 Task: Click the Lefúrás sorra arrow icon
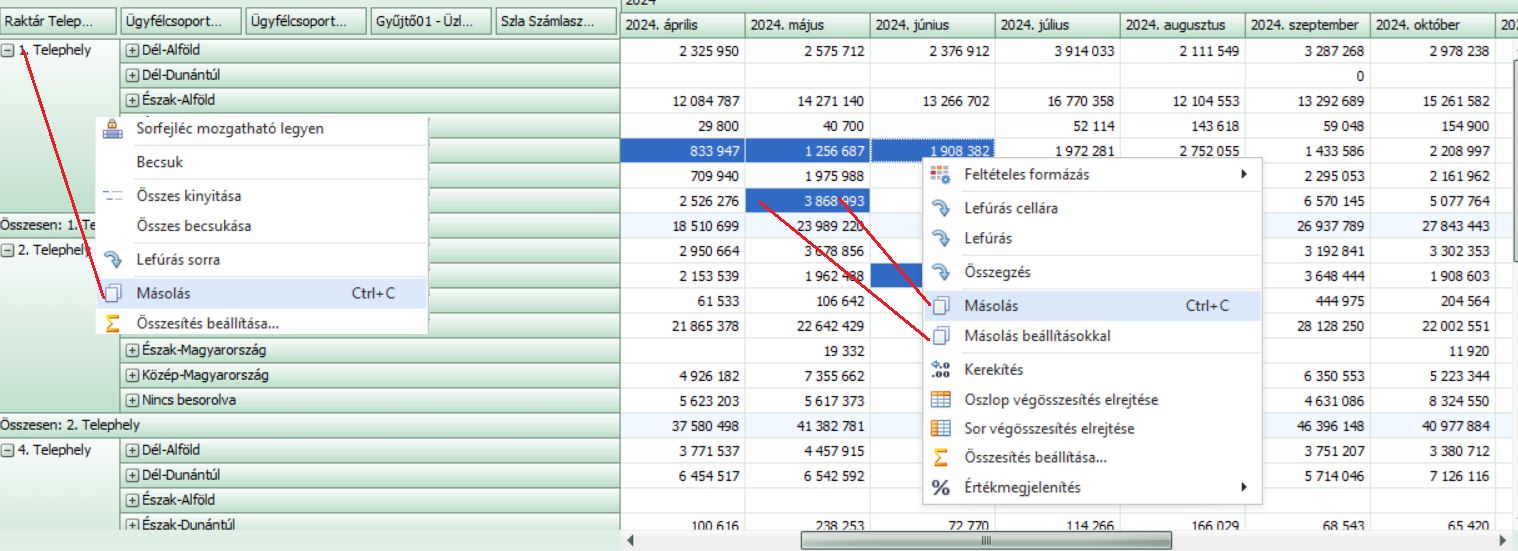coord(113,260)
